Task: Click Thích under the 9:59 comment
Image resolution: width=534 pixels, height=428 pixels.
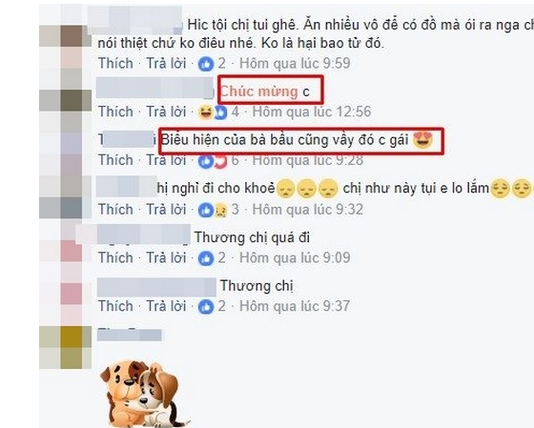Action: click(x=116, y=63)
